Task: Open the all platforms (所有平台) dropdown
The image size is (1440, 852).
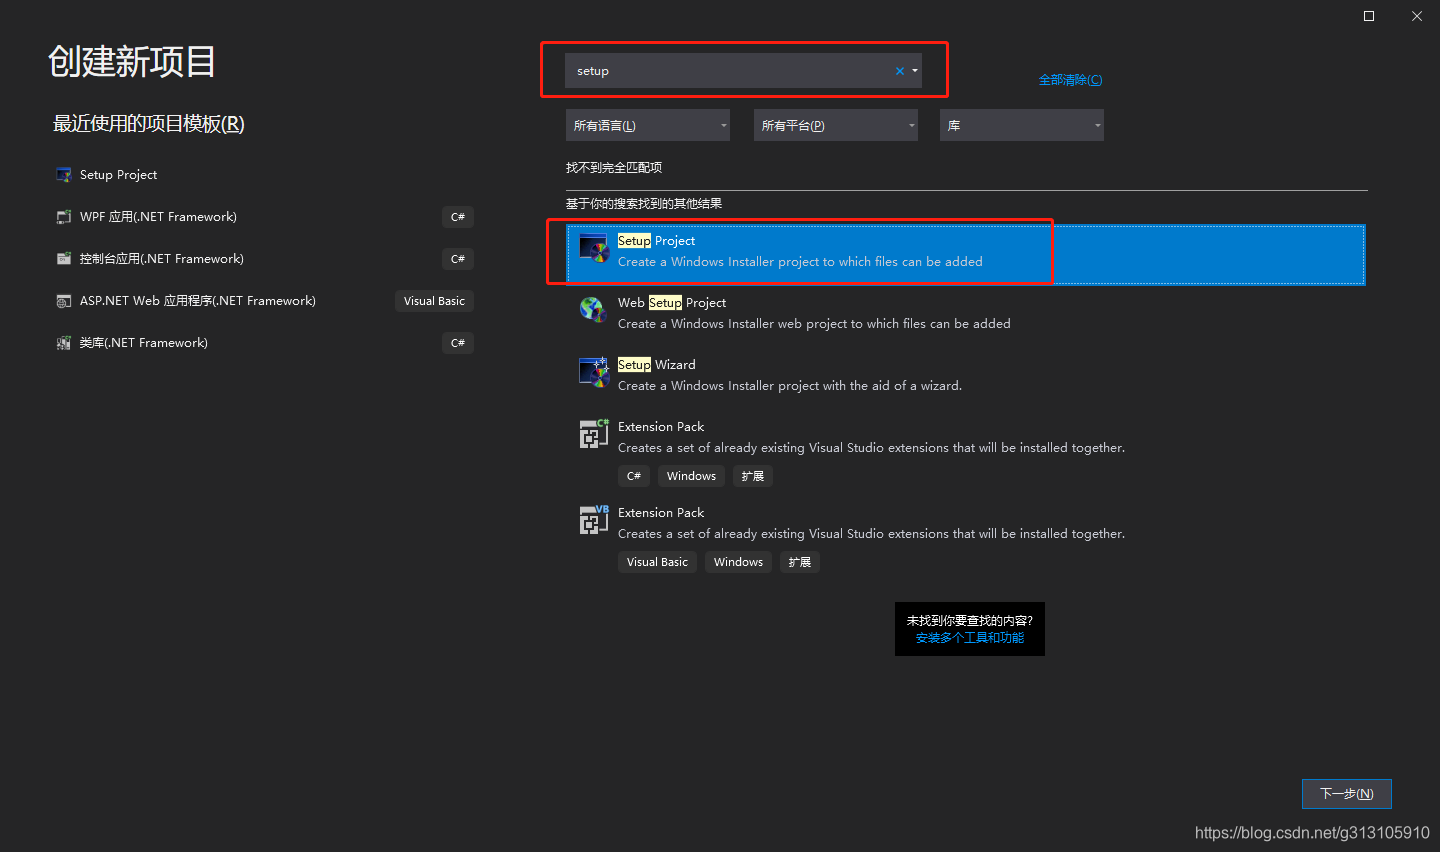Action: pos(836,125)
